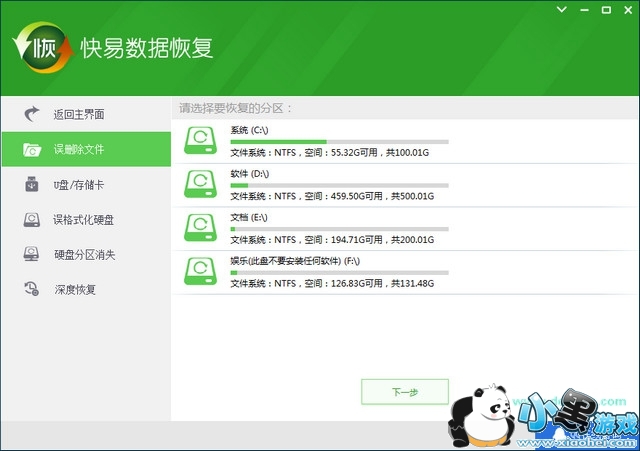
Task: Click the C: drive usage bar
Action: coord(340,142)
